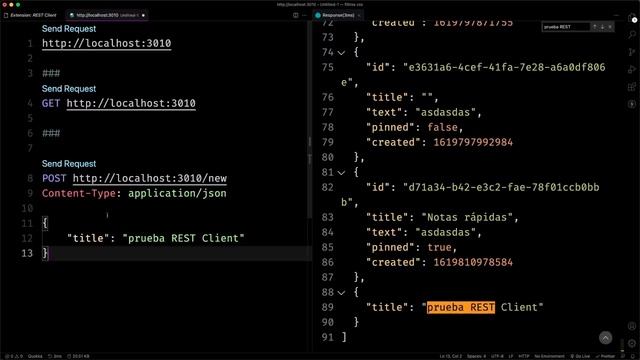Screen dimensions: 640x360
Task: Click "prueba REST Client" string on line 12
Action: coord(183,238)
